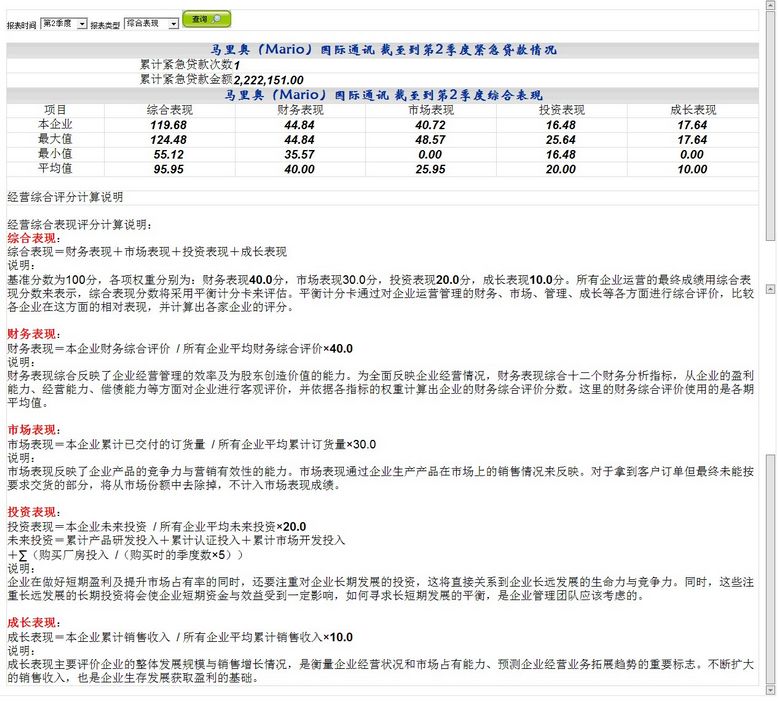Click the 未来投资＝累计产品研发投入 formula line
779x709 pixels.
pyautogui.click(x=176, y=541)
